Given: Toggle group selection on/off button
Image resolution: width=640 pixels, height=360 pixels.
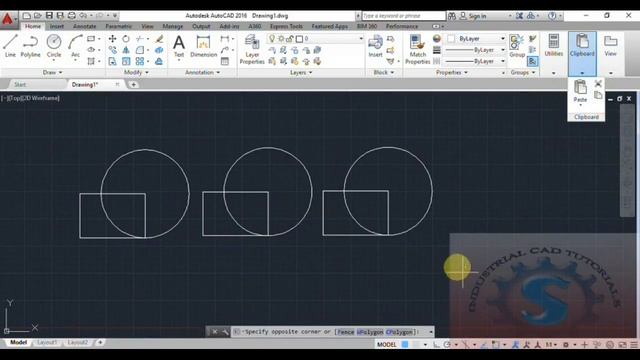Looking at the screenshot, I should [x=532, y=61].
